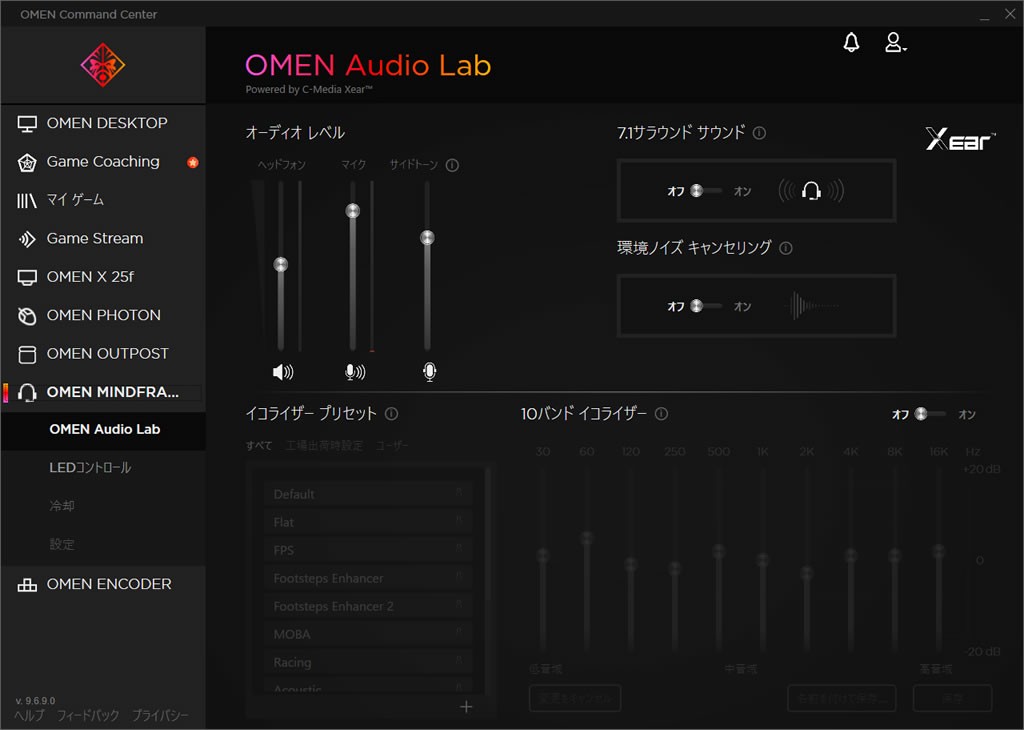The width and height of the screenshot is (1024, 730).
Task: Open OMEN PHOTON mouse settings
Action: [x=103, y=315]
